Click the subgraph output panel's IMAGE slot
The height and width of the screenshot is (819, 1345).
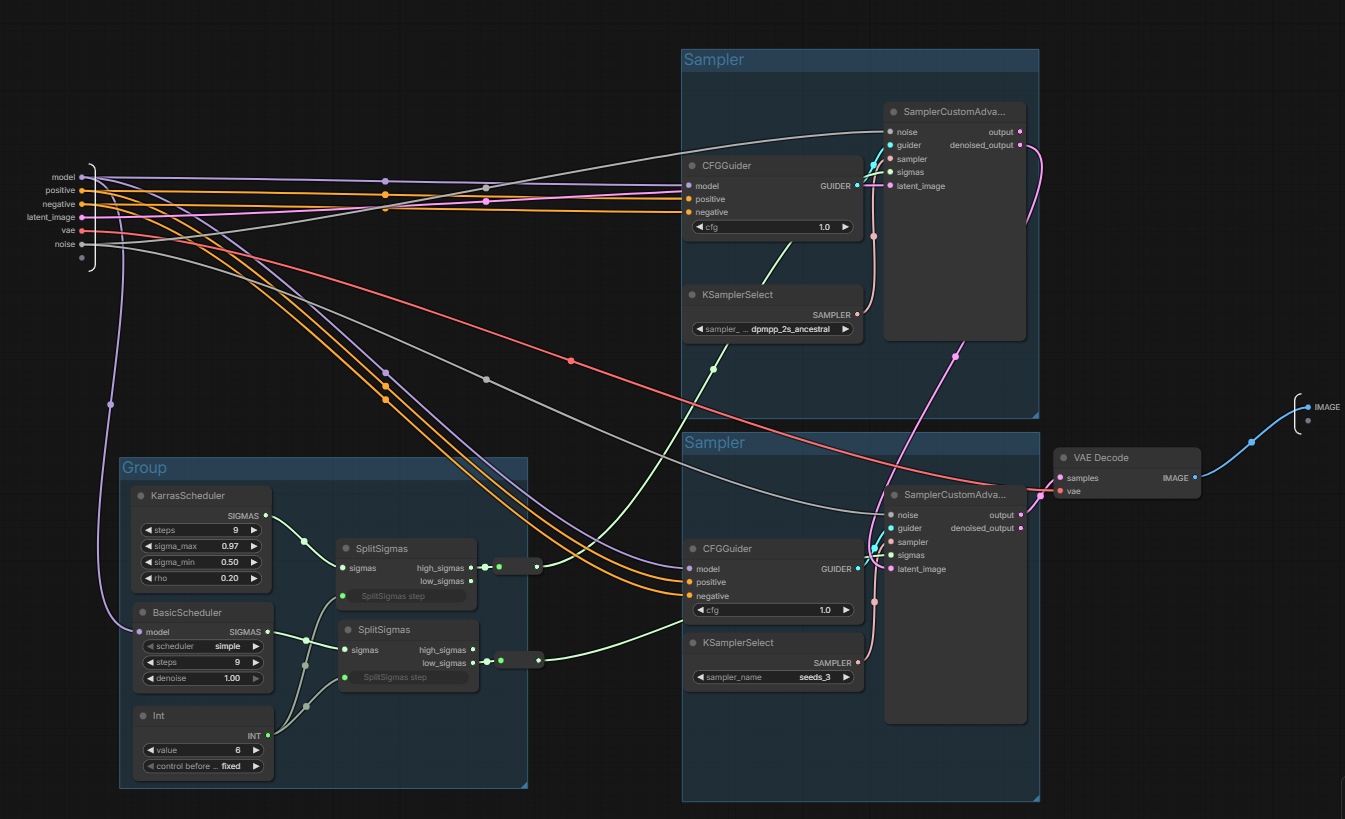(1308, 407)
